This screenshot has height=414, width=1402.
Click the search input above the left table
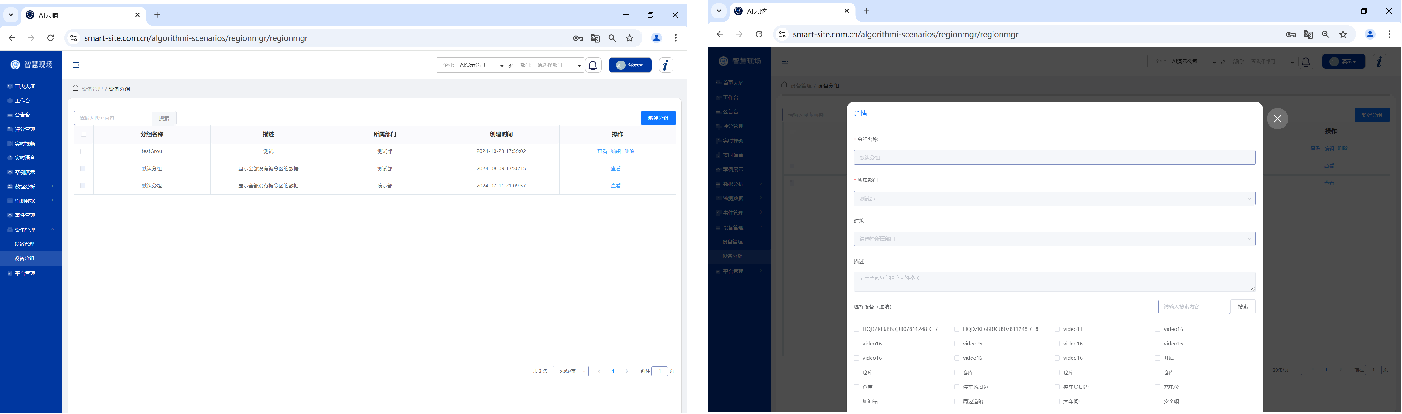click(x=112, y=118)
